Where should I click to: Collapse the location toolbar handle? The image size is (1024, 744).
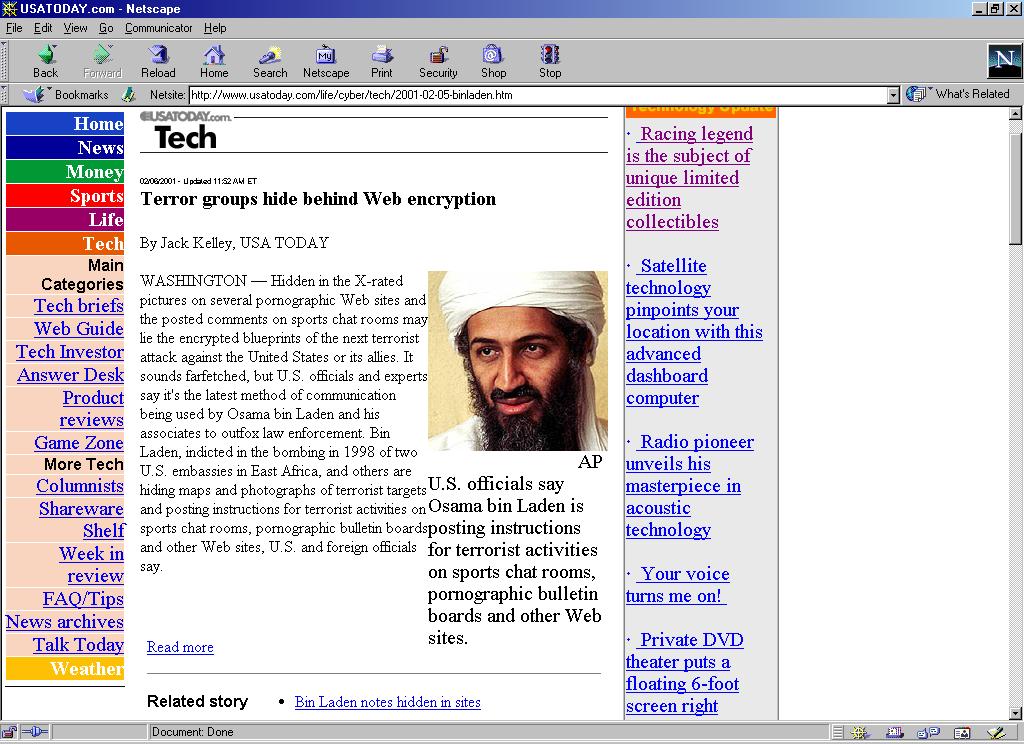point(4,95)
